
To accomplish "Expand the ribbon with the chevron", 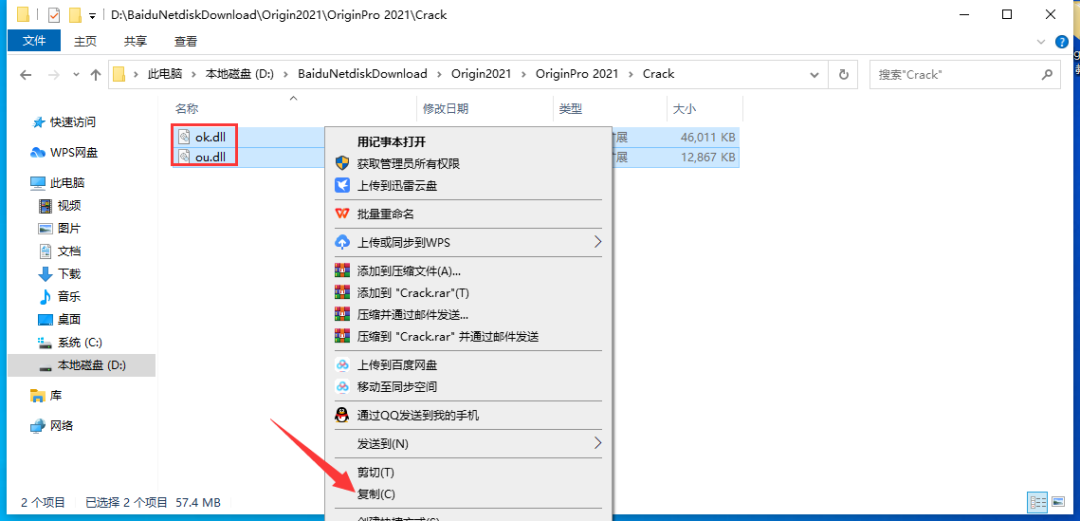I will click(1041, 42).
